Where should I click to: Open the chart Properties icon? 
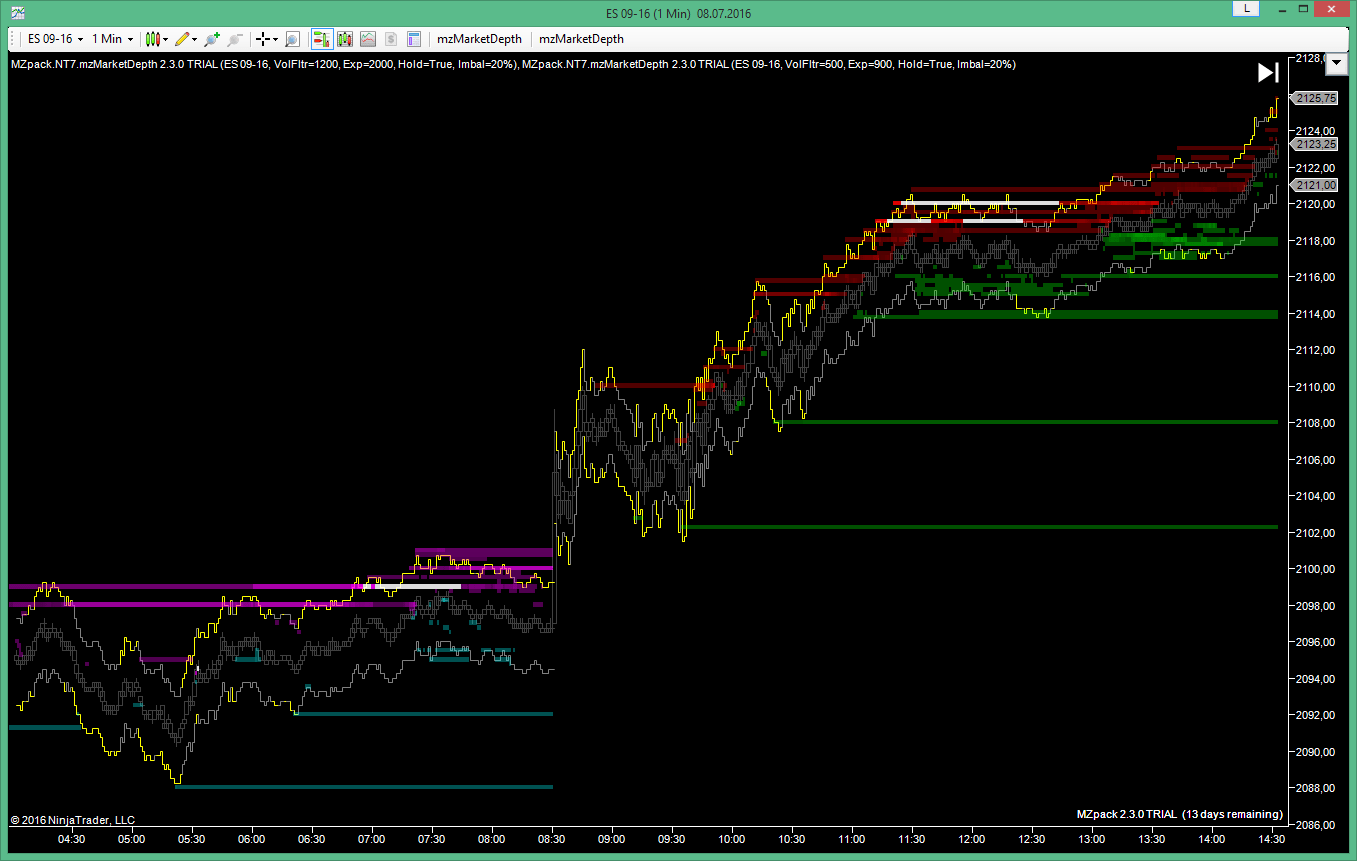[414, 39]
